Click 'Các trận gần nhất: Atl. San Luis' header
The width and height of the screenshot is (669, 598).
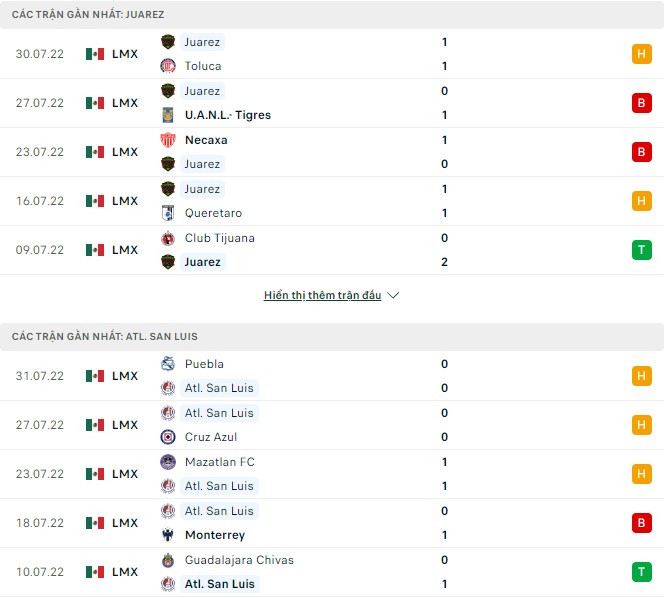[x=105, y=337]
